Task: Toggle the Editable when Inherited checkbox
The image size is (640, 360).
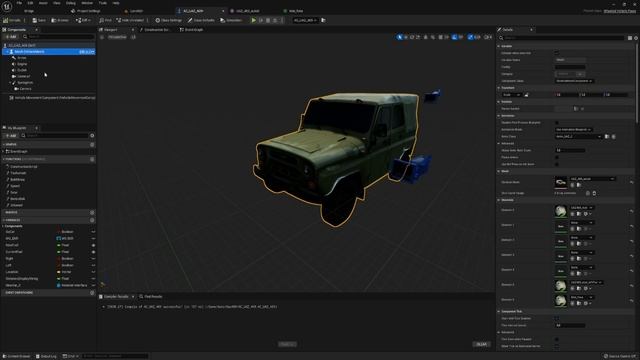Action: click(x=557, y=53)
